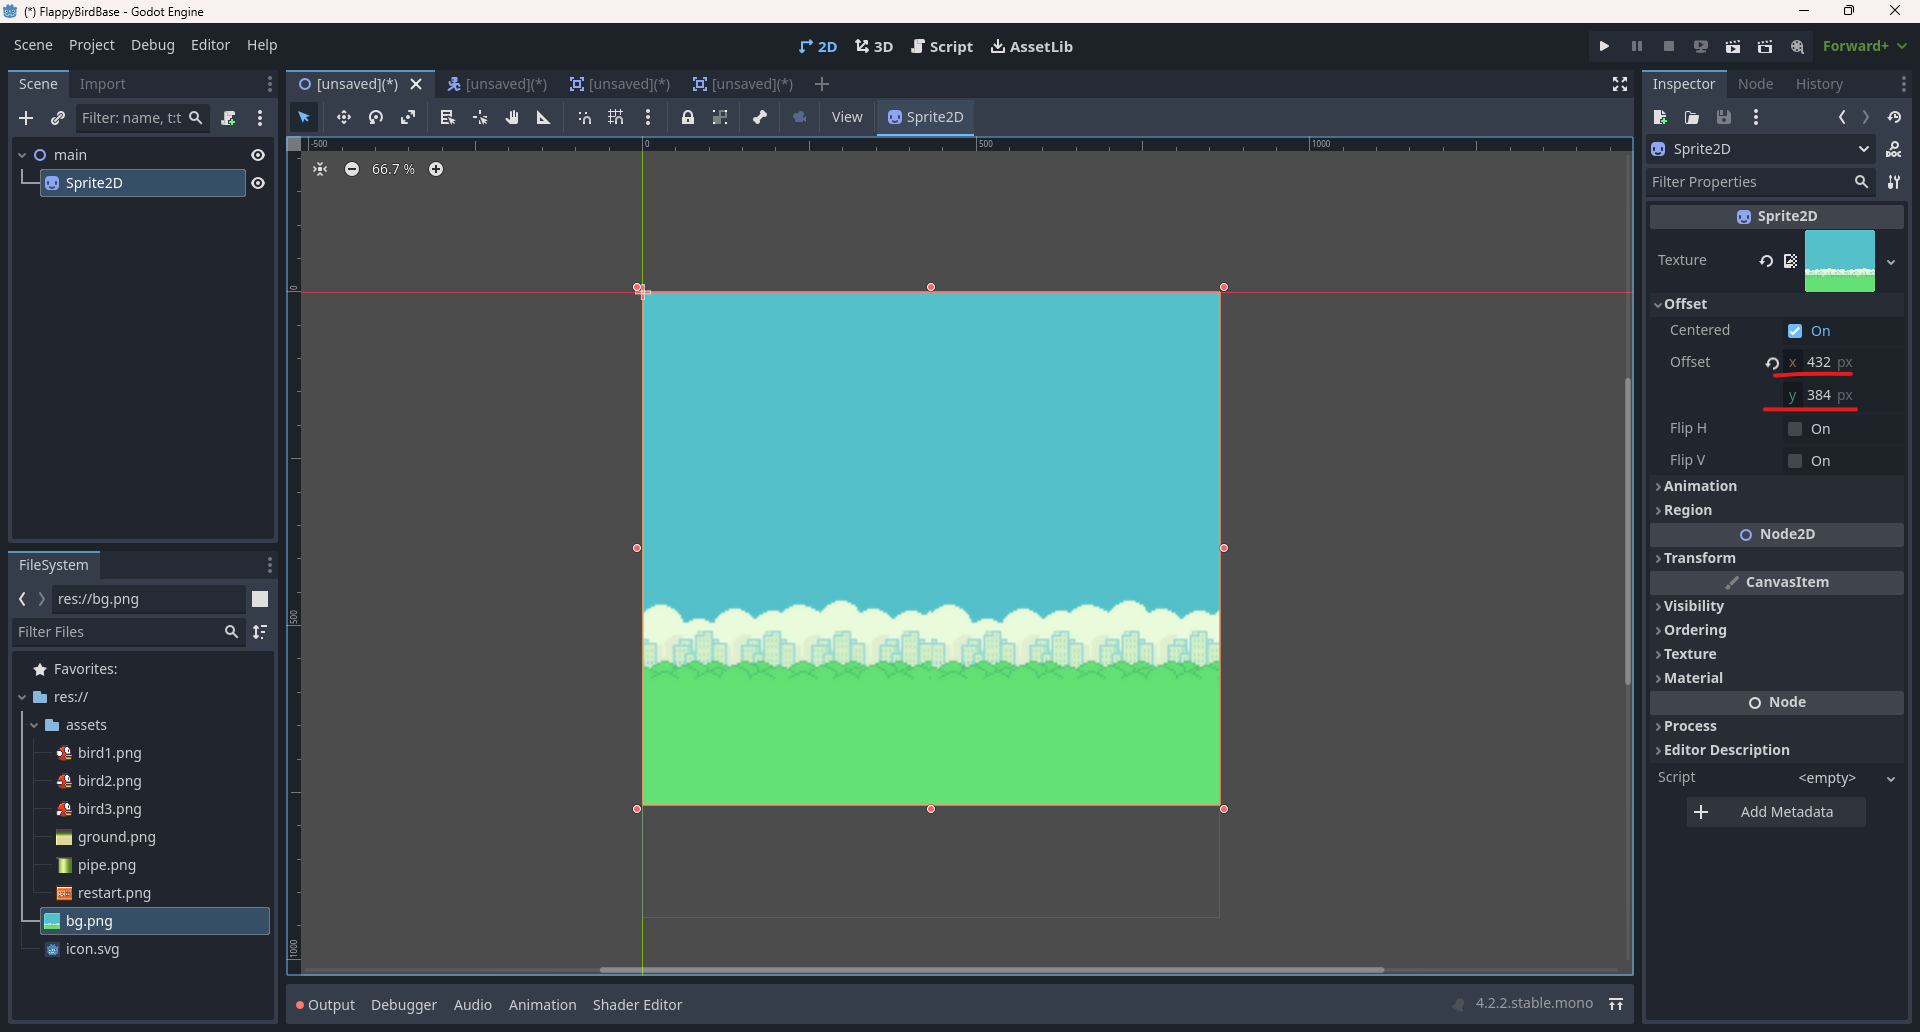Screen dimensions: 1920x1032
Task: Lock the selected node
Action: click(x=688, y=117)
